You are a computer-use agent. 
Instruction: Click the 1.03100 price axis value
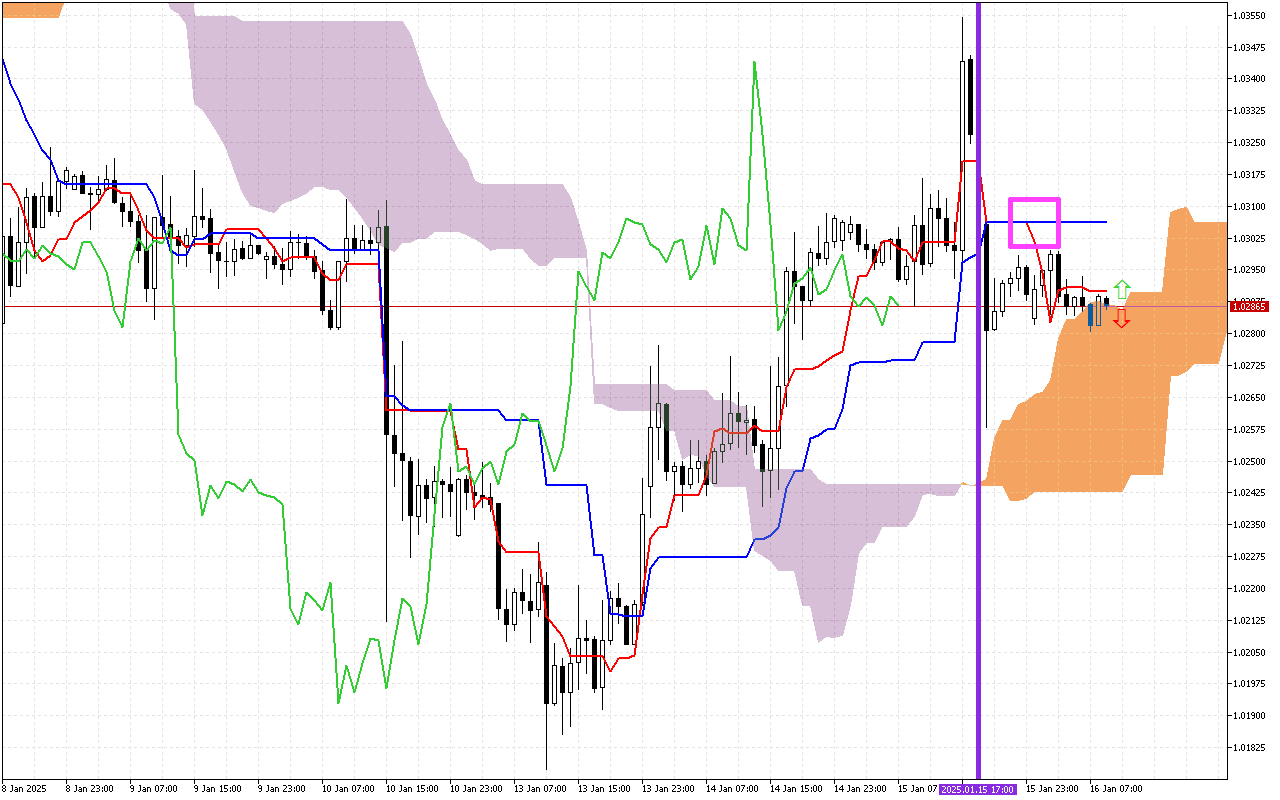pyautogui.click(x=1250, y=207)
